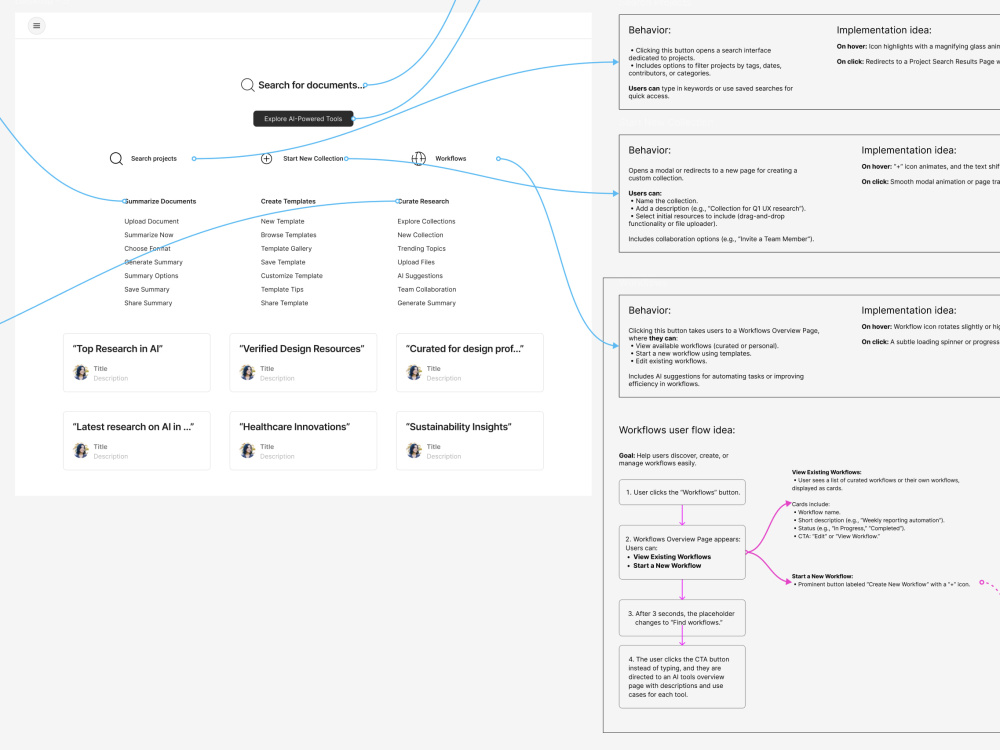This screenshot has width=1000, height=750.
Task: Click Goal text under Workflows user flow
Action: 673,459
